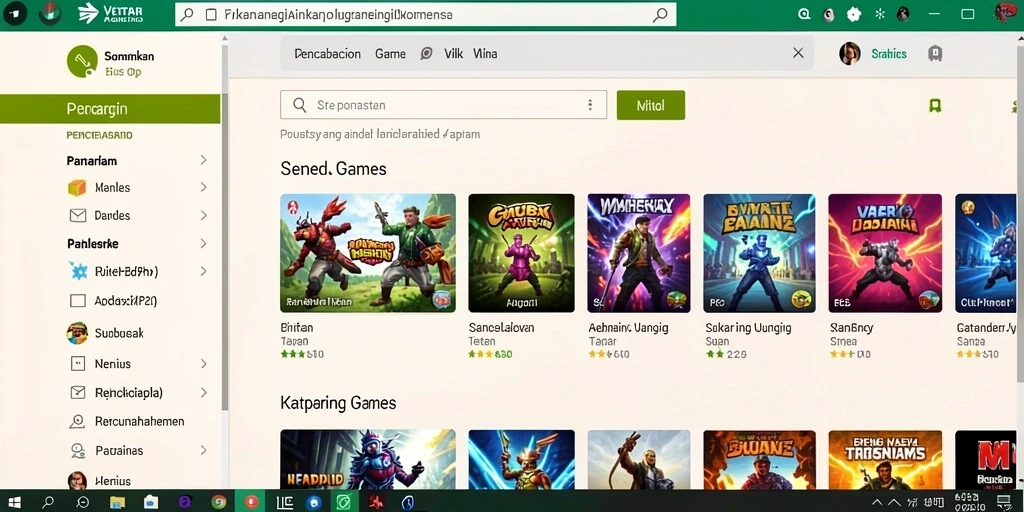
Task: Switch to the Vlina tab
Action: [485, 54]
